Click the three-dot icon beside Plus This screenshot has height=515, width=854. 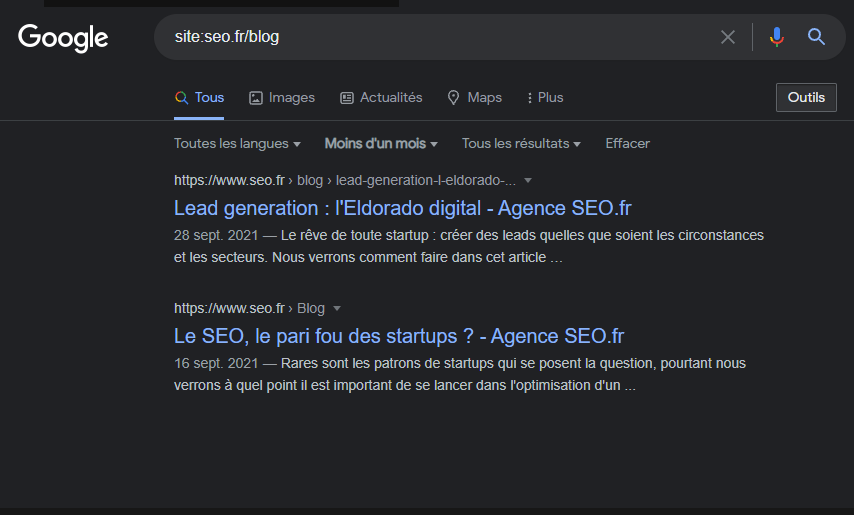(529, 98)
